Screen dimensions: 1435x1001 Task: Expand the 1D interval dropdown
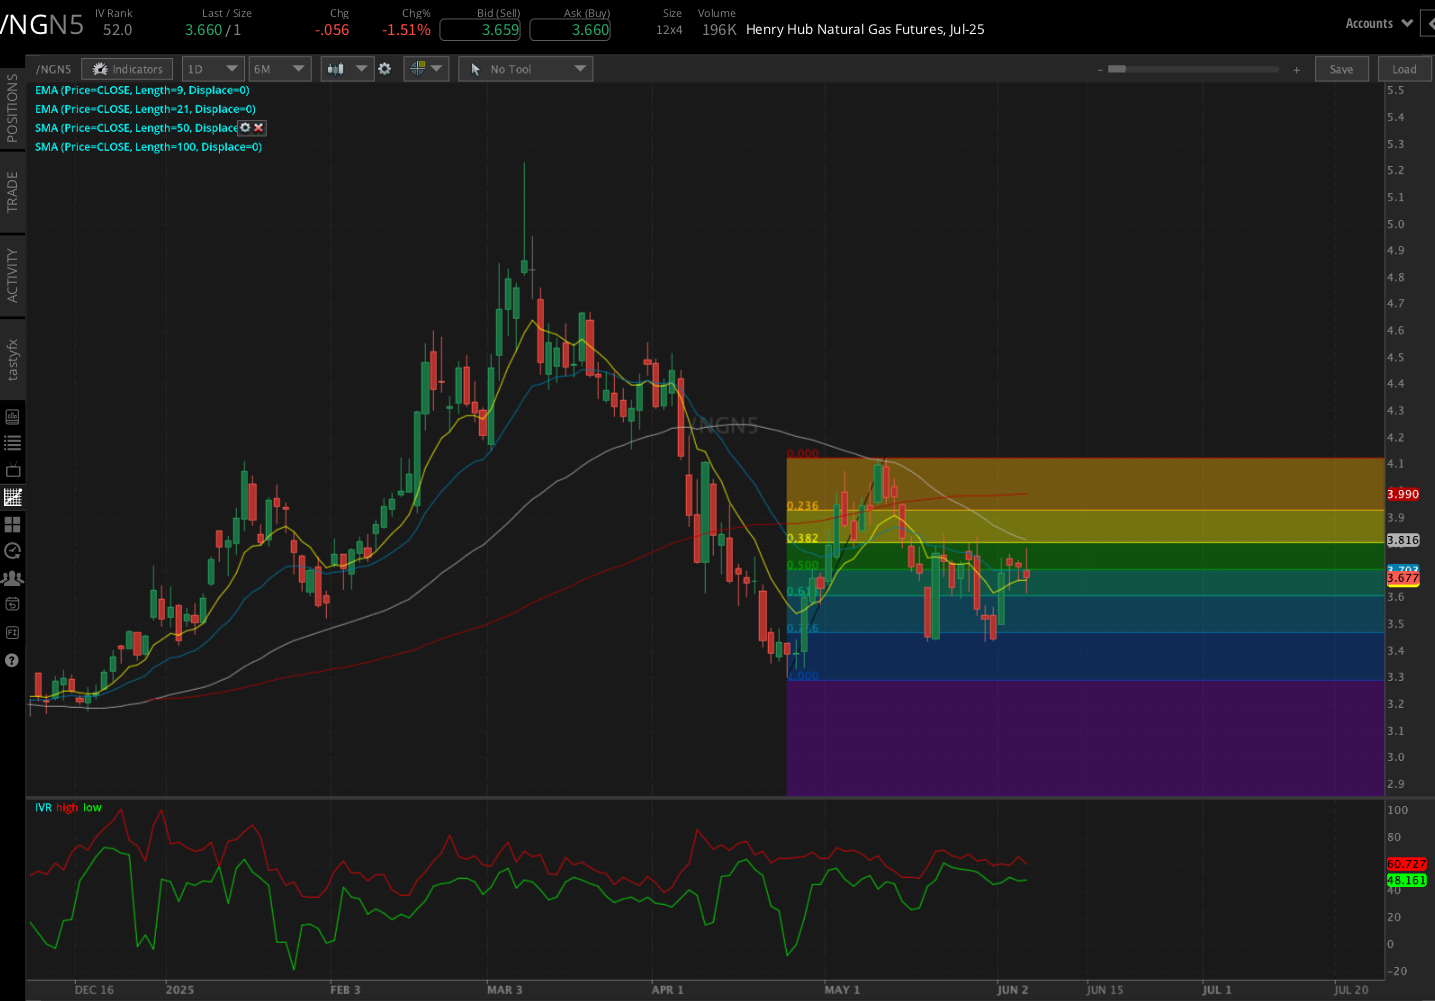click(x=213, y=69)
